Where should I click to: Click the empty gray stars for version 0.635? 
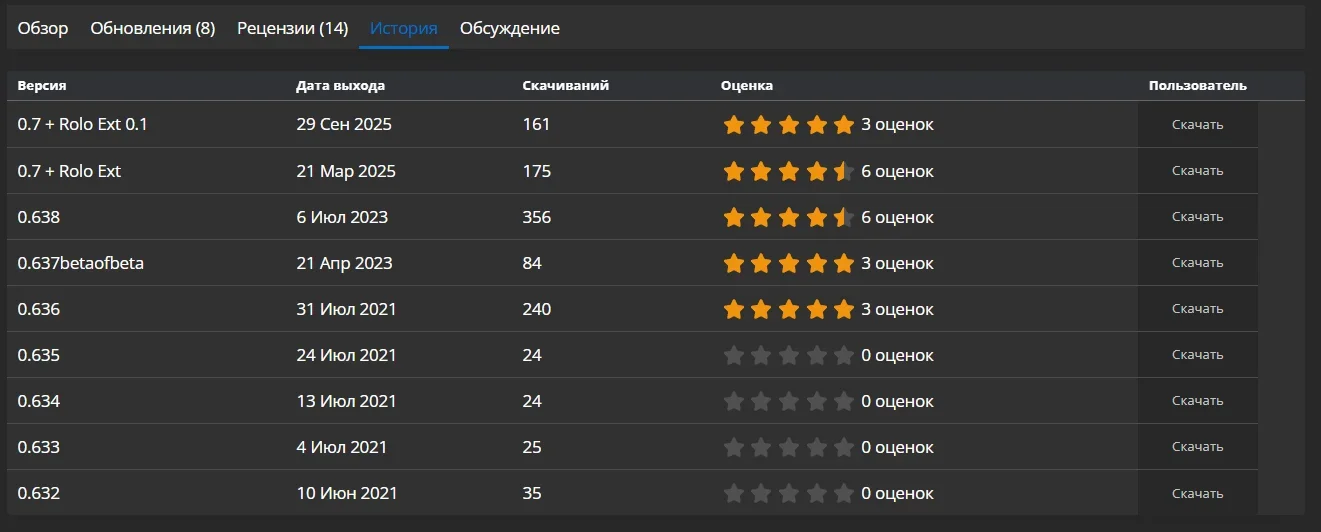click(788, 355)
